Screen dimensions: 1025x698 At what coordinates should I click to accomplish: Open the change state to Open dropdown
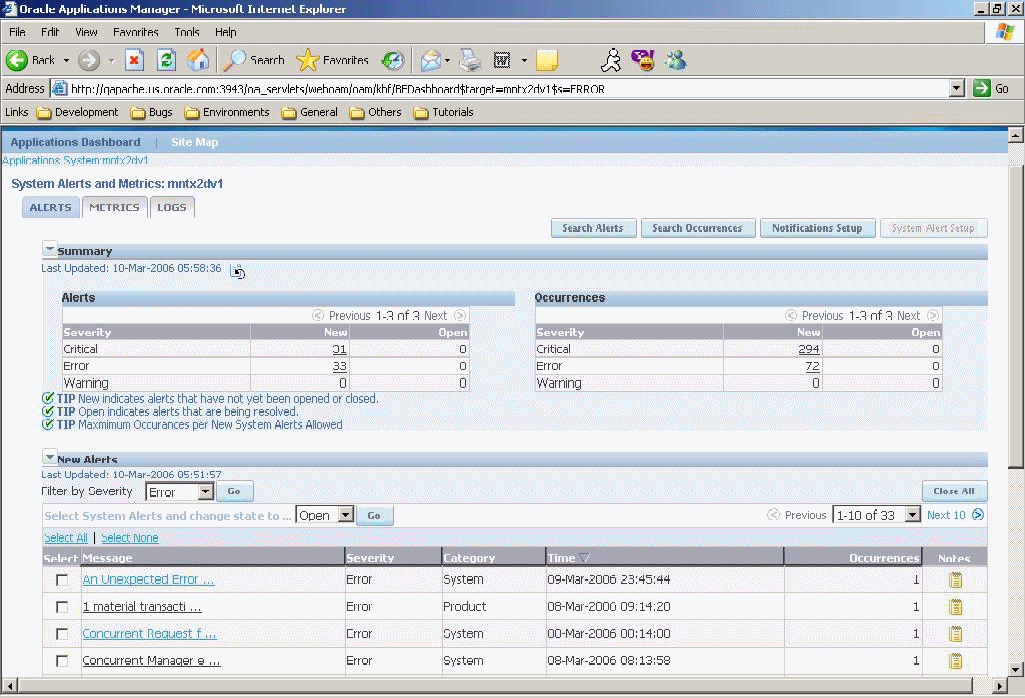345,515
